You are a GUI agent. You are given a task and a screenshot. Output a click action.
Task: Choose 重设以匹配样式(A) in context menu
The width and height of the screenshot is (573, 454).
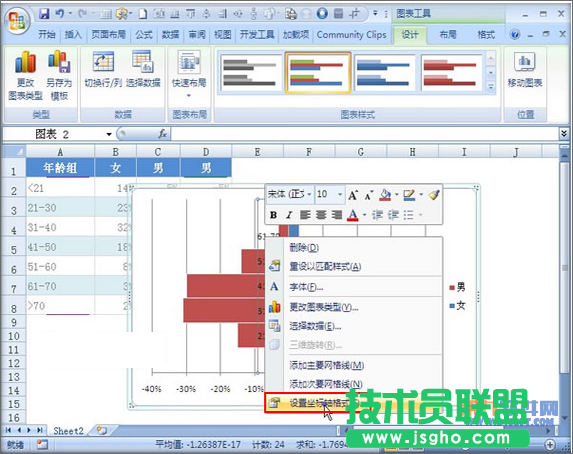click(354, 266)
